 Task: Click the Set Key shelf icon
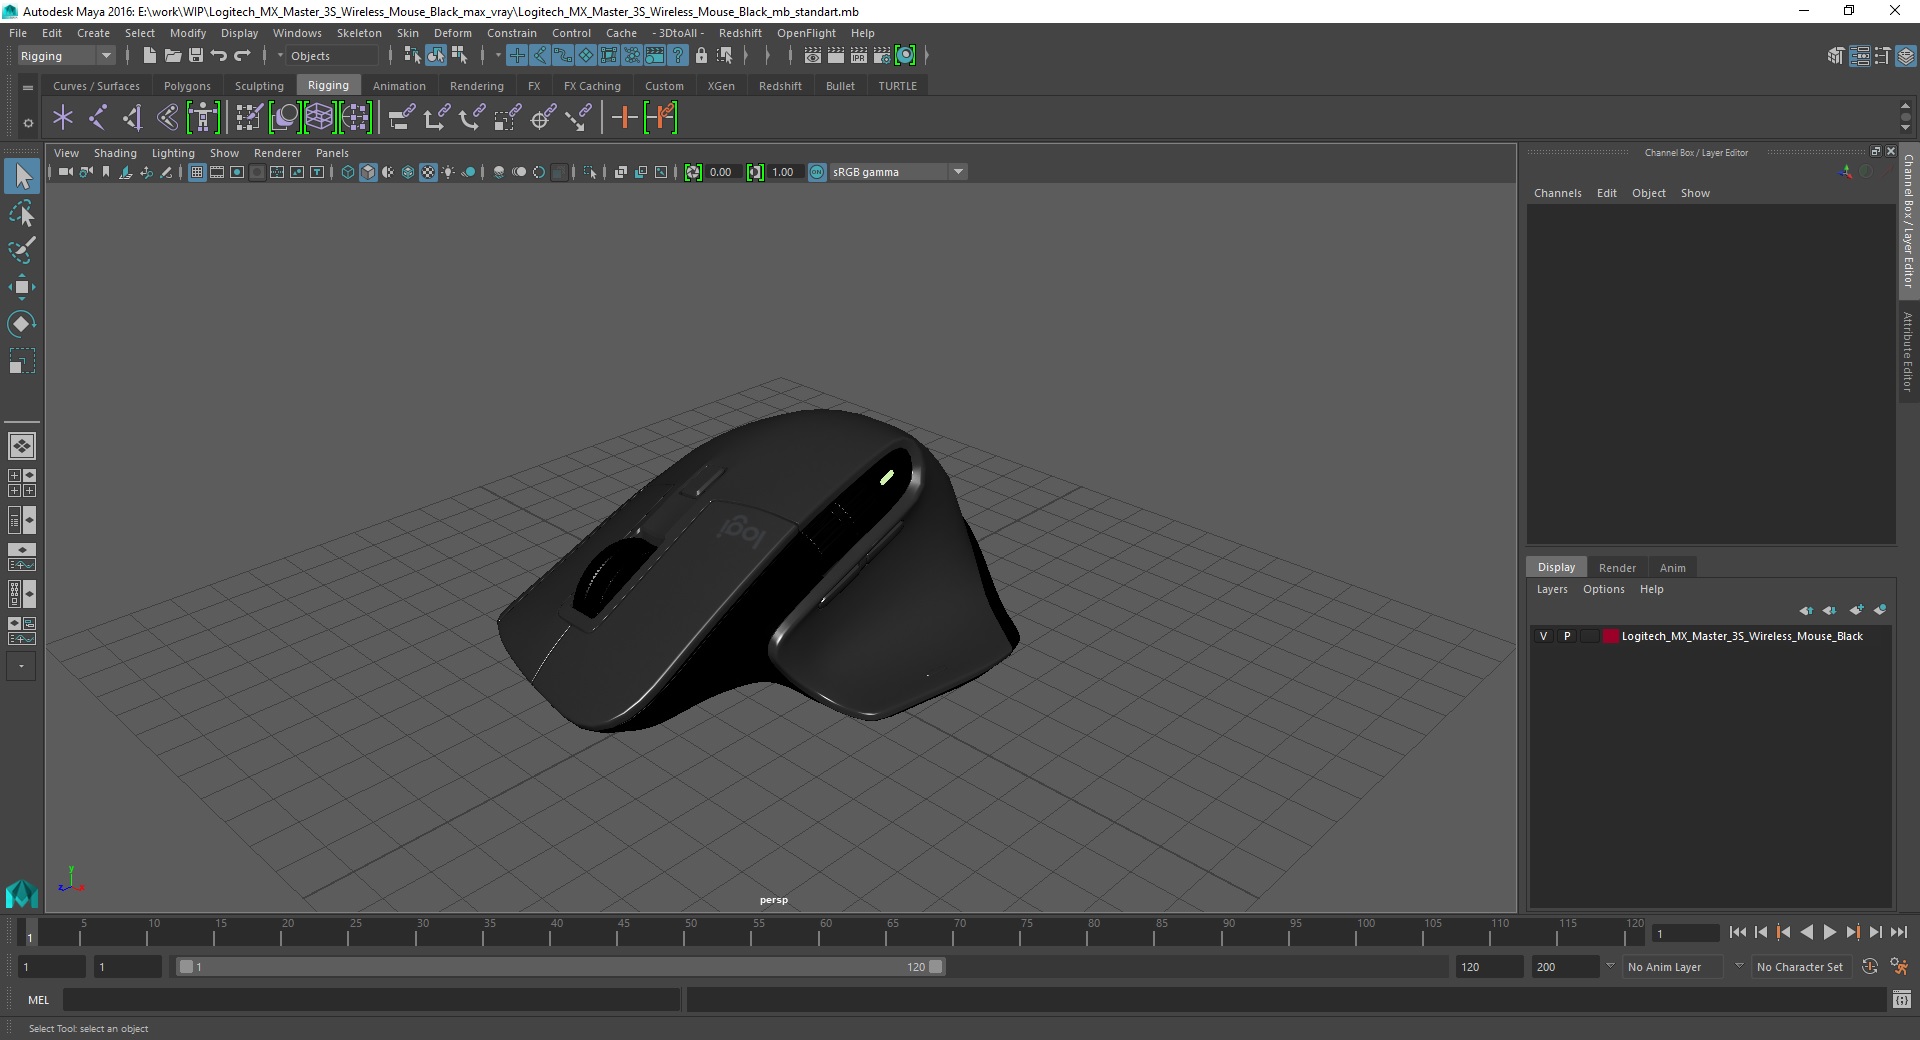click(625, 118)
